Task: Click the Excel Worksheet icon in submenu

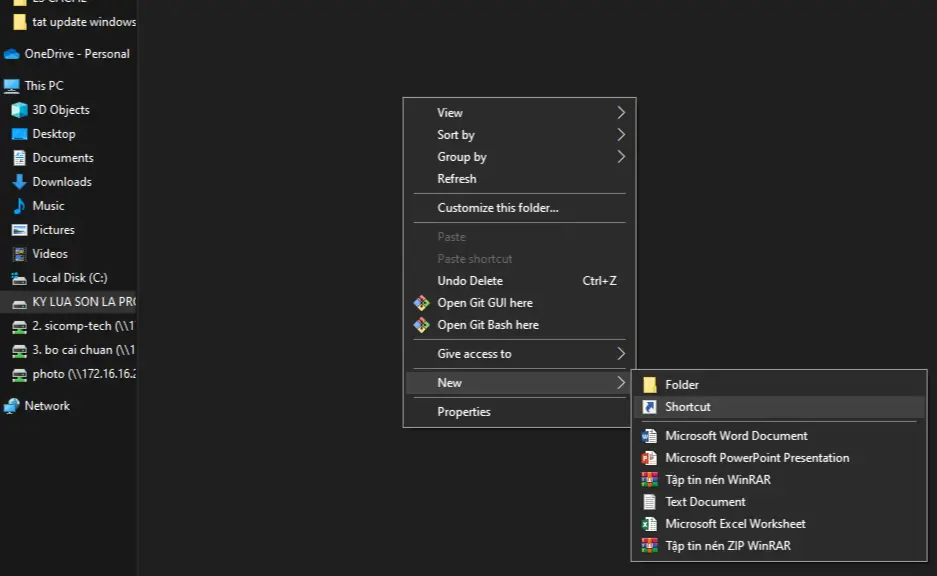Action: [650, 524]
